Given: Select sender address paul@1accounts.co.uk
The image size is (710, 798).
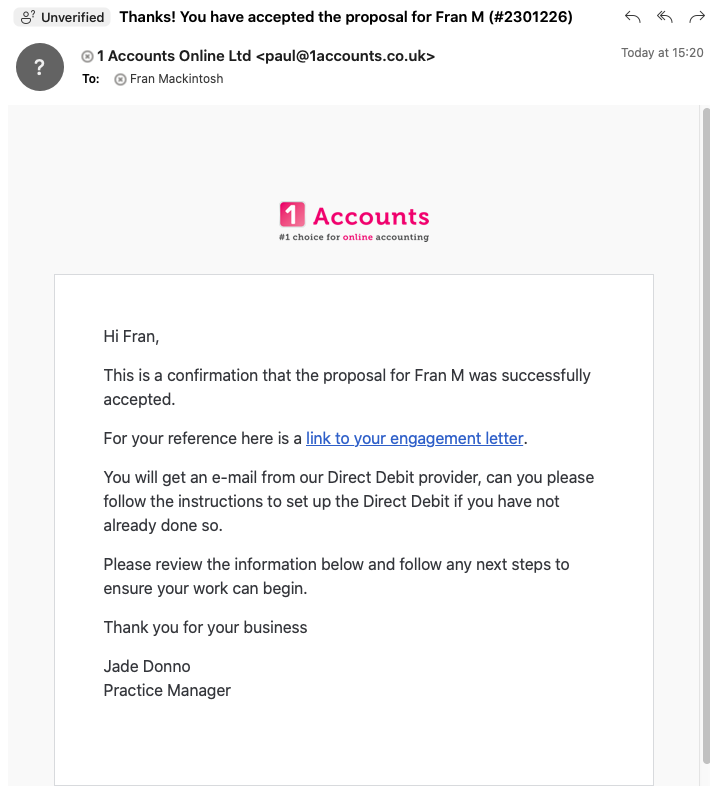Looking at the screenshot, I should [346, 56].
